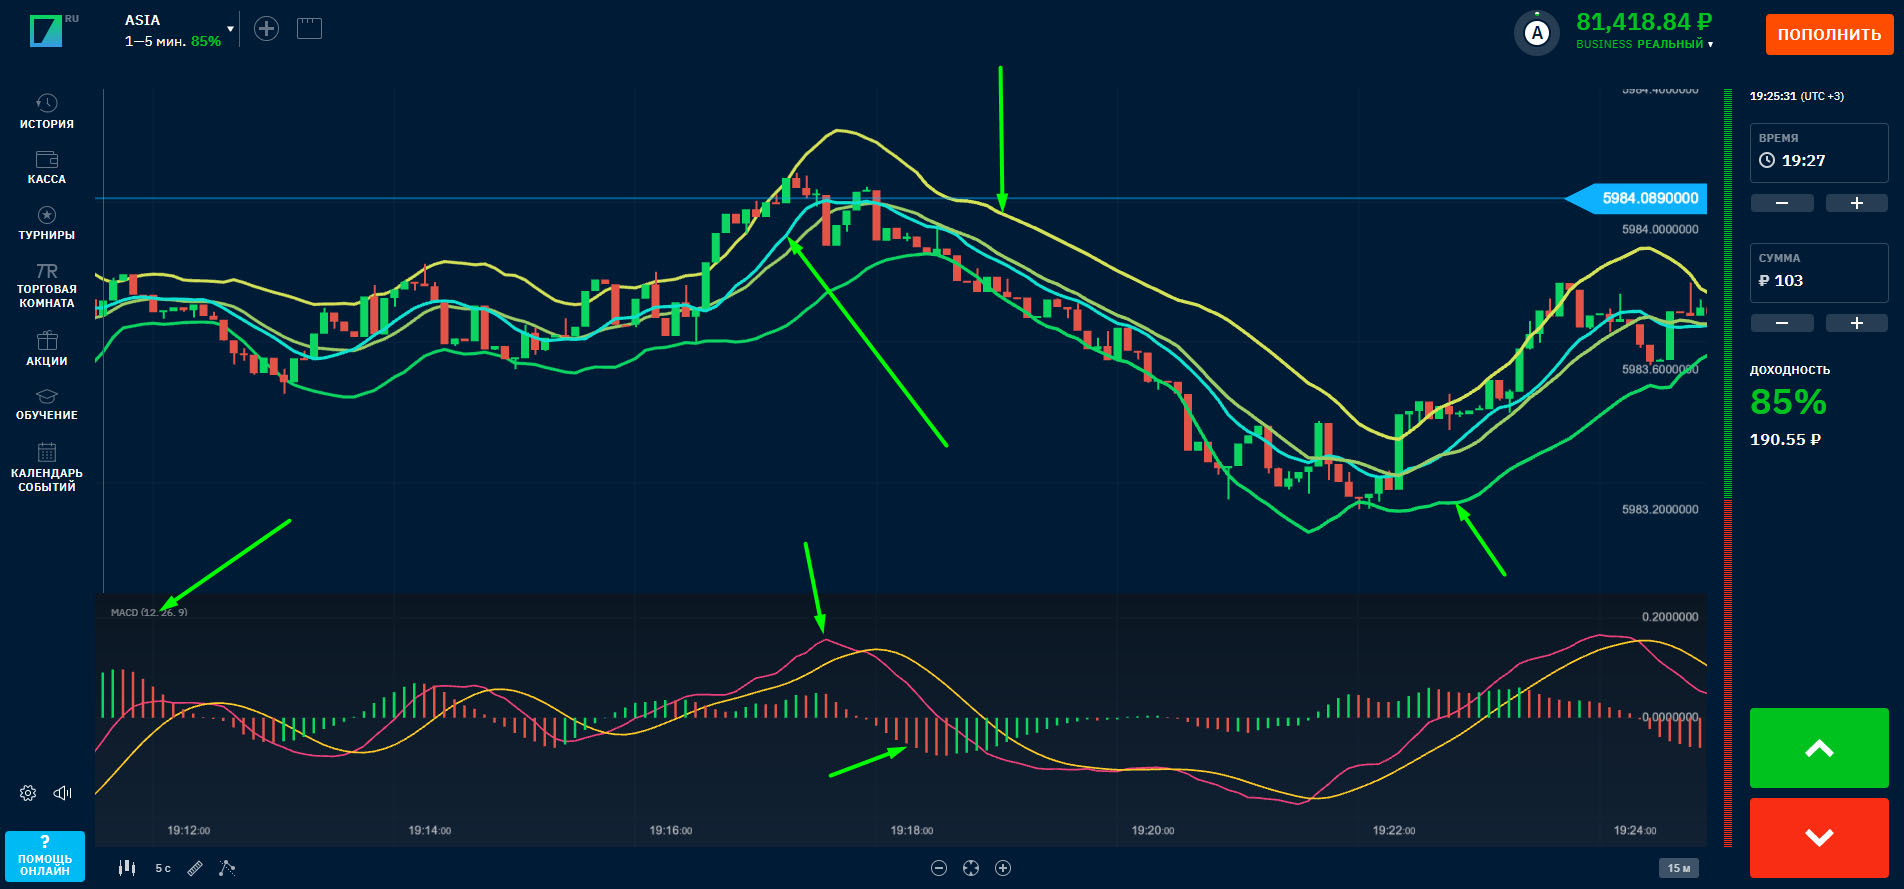
Task: Open platform settings via the gear icon
Action: 28,793
